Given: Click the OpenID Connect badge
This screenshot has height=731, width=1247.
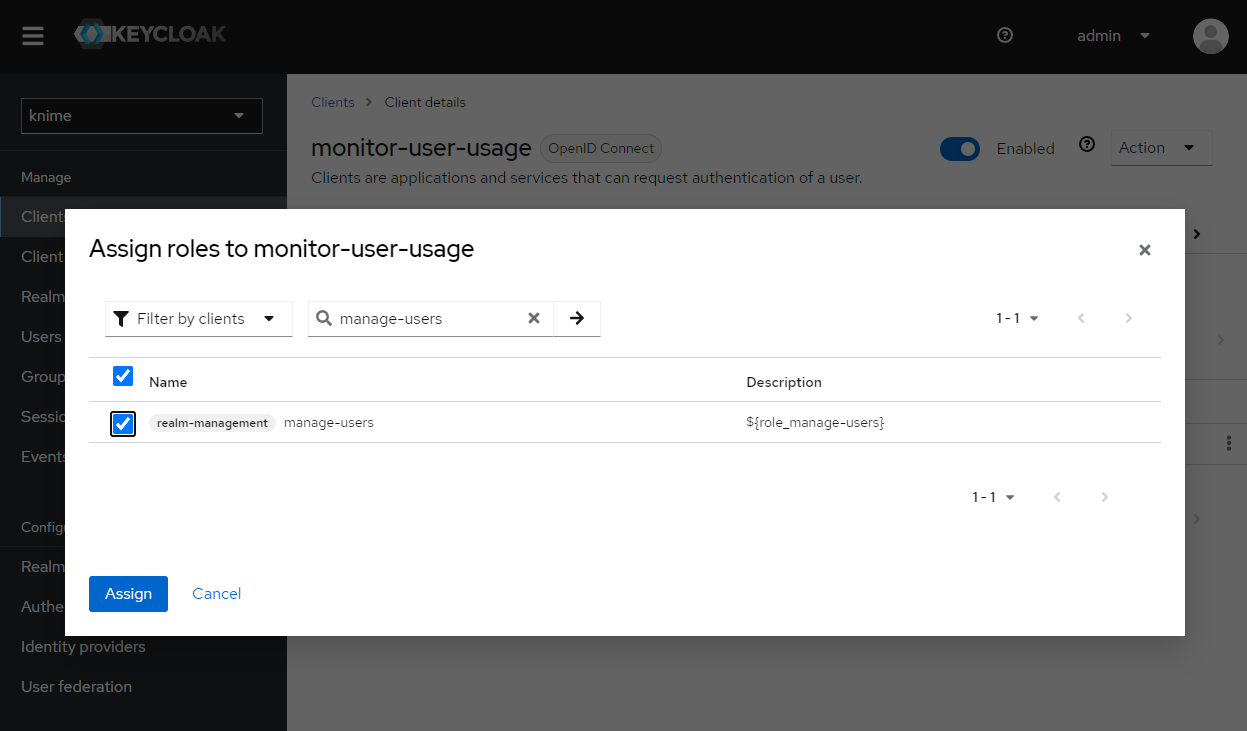Looking at the screenshot, I should [x=601, y=149].
